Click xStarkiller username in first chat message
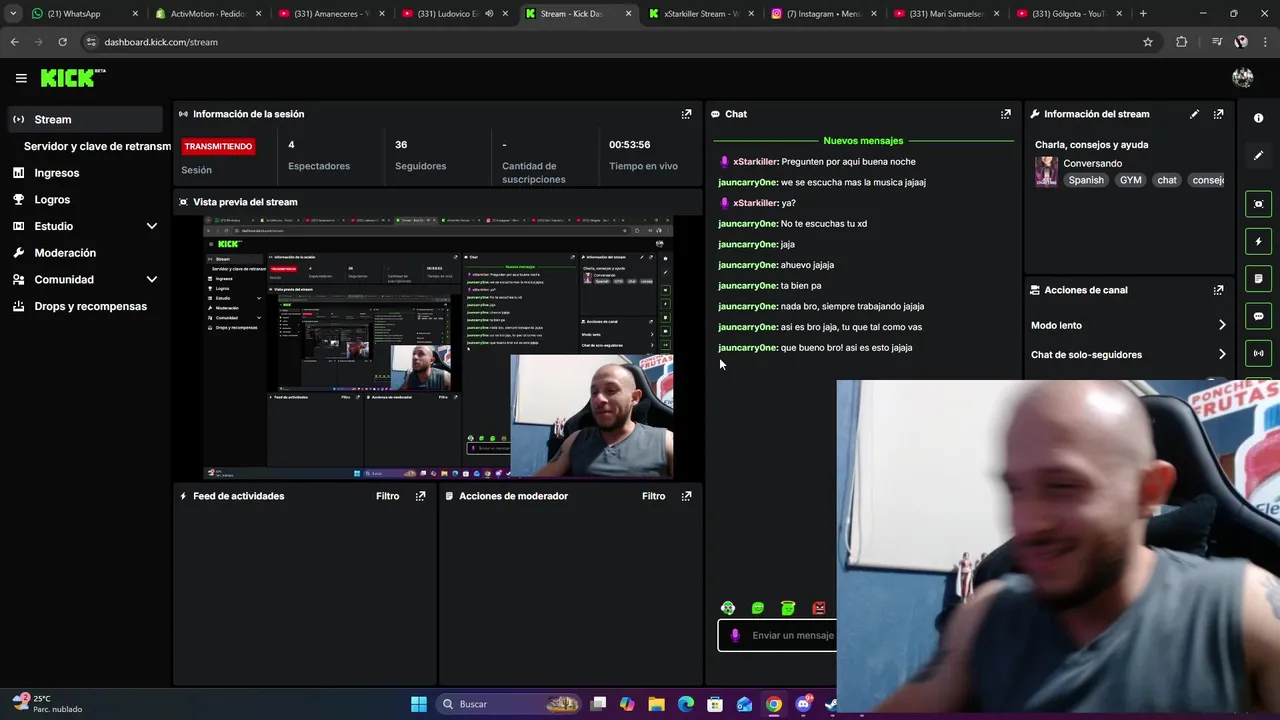This screenshot has width=1280, height=720. tap(755, 161)
